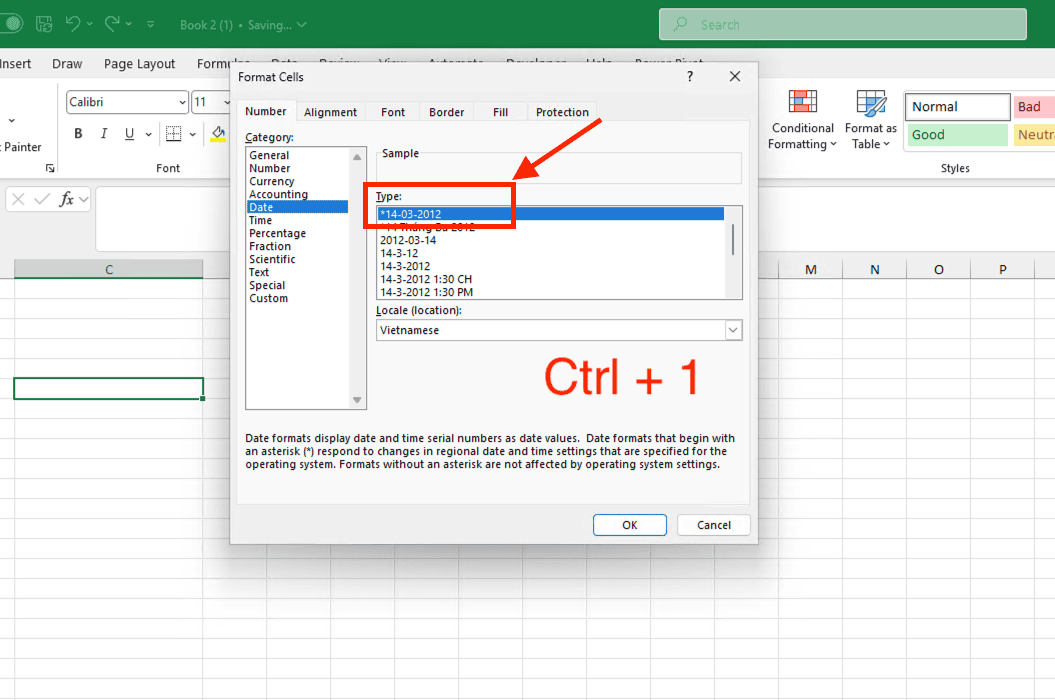Select column C header
Image resolution: width=1055 pixels, height=700 pixels.
tap(109, 269)
